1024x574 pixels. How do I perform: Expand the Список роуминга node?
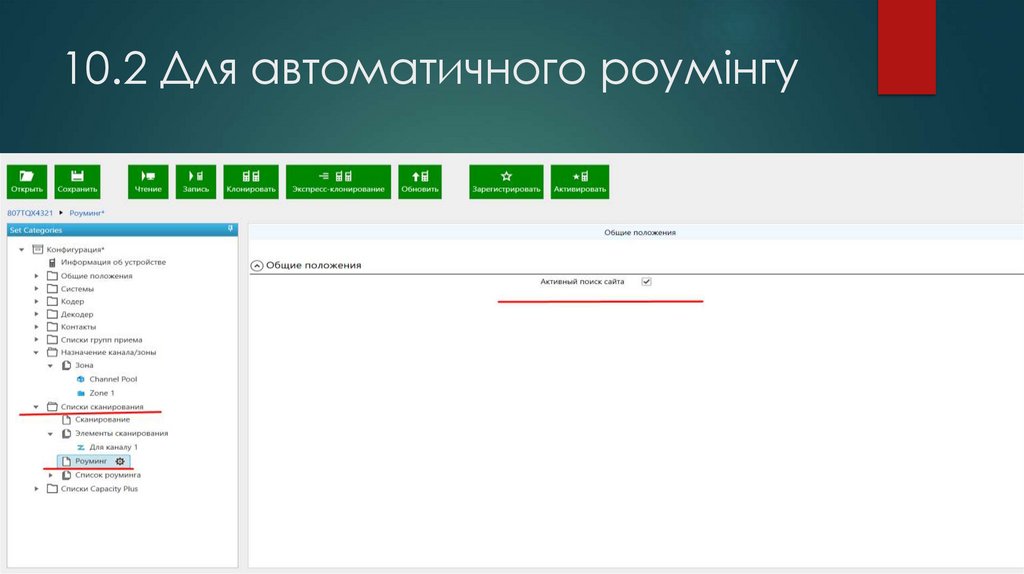[51, 475]
